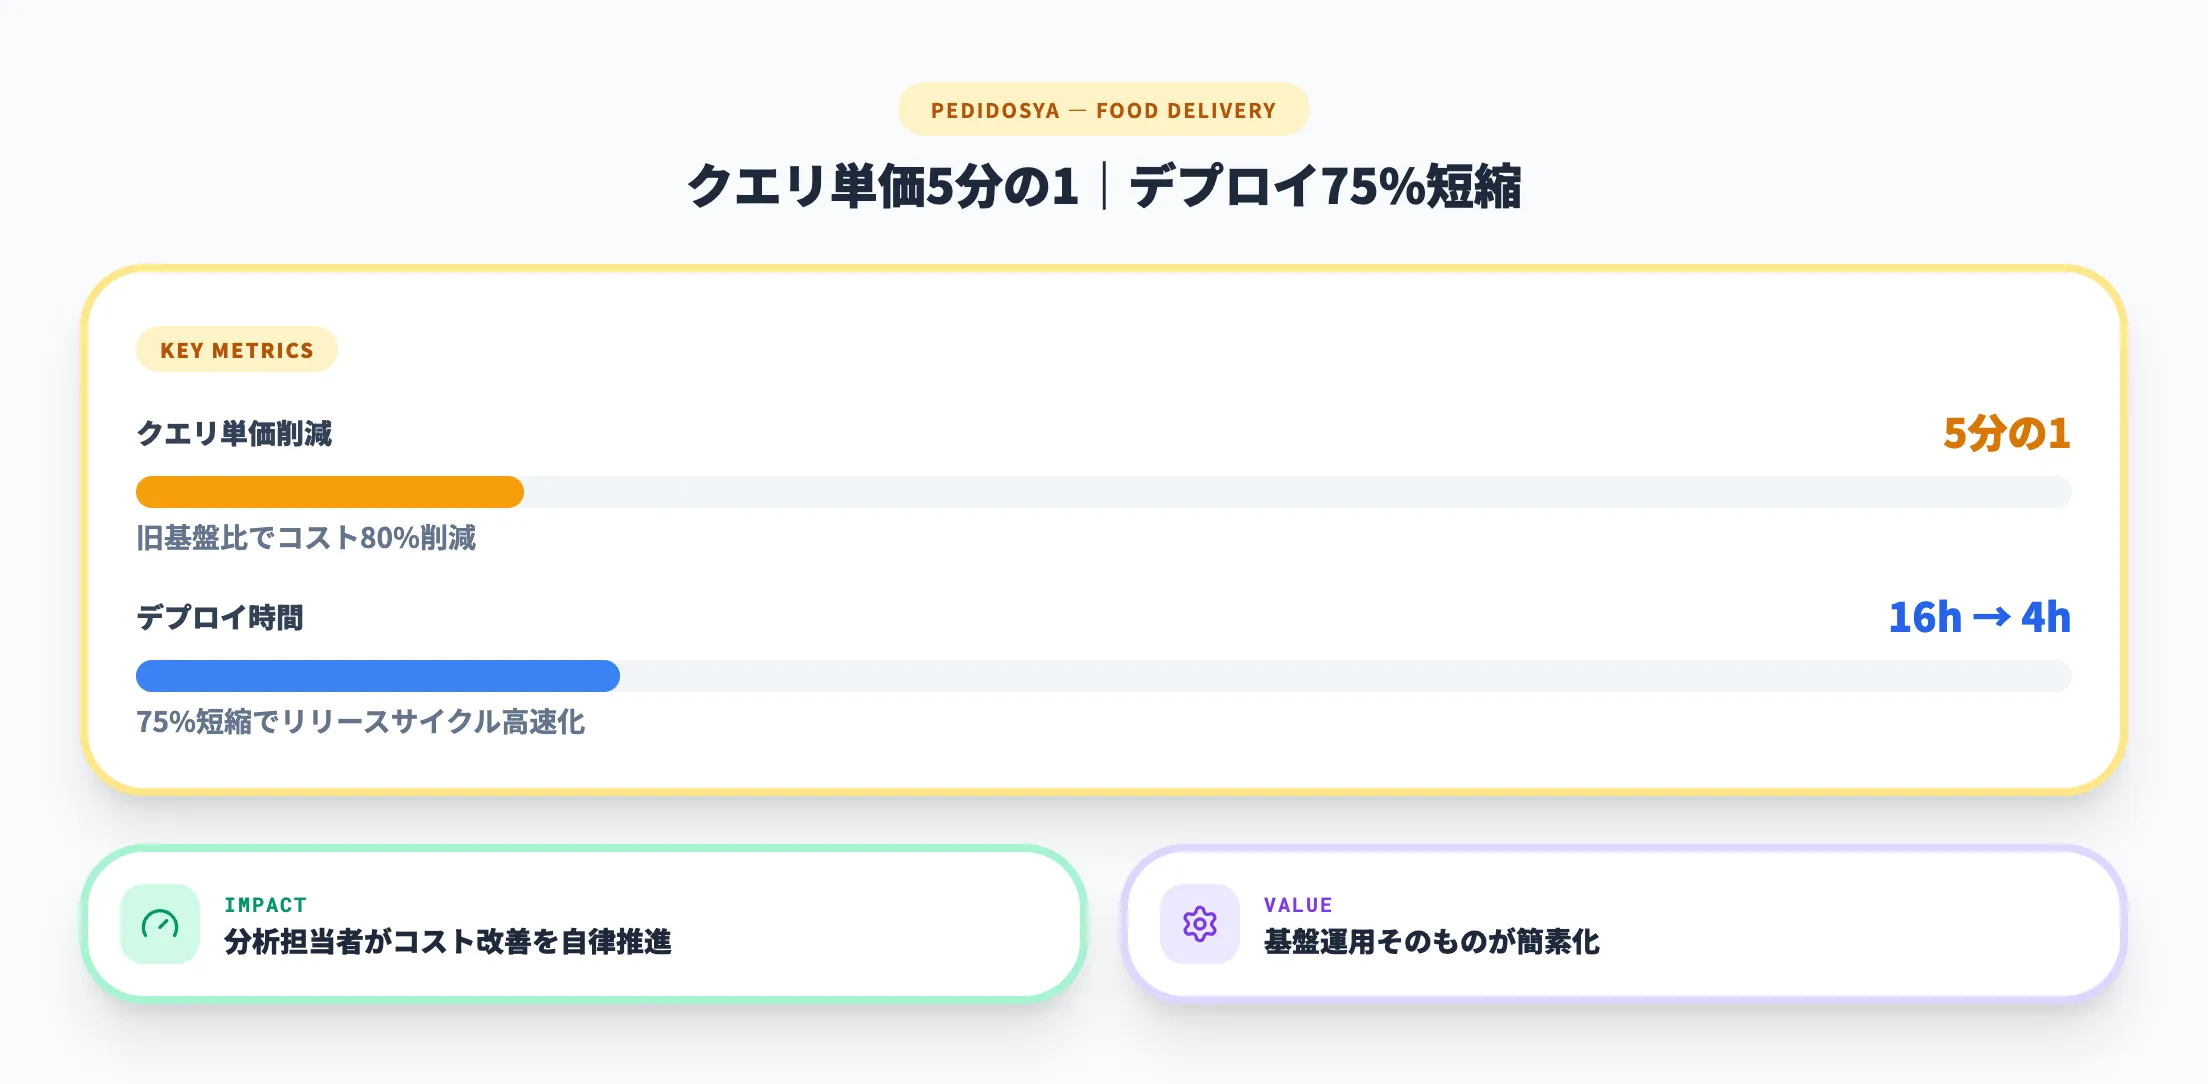
Task: Click the 旧基盤比でコスト80%削減 caption
Action: point(306,538)
